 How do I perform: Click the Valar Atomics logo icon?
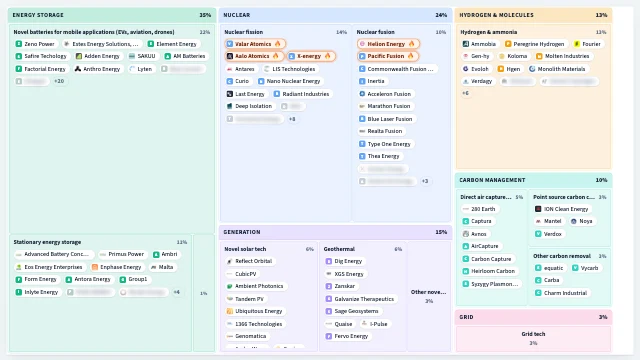tap(230, 44)
